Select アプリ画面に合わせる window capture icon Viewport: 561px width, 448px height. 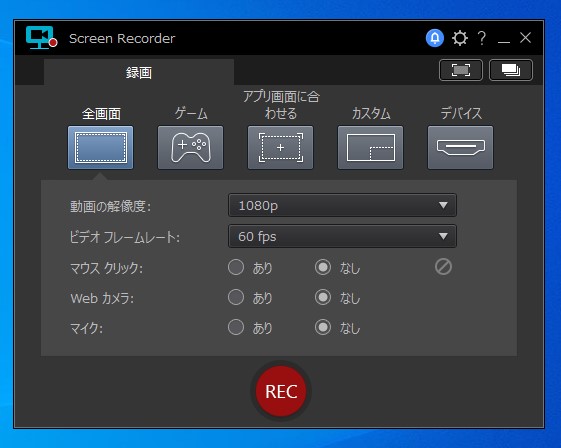coord(280,147)
